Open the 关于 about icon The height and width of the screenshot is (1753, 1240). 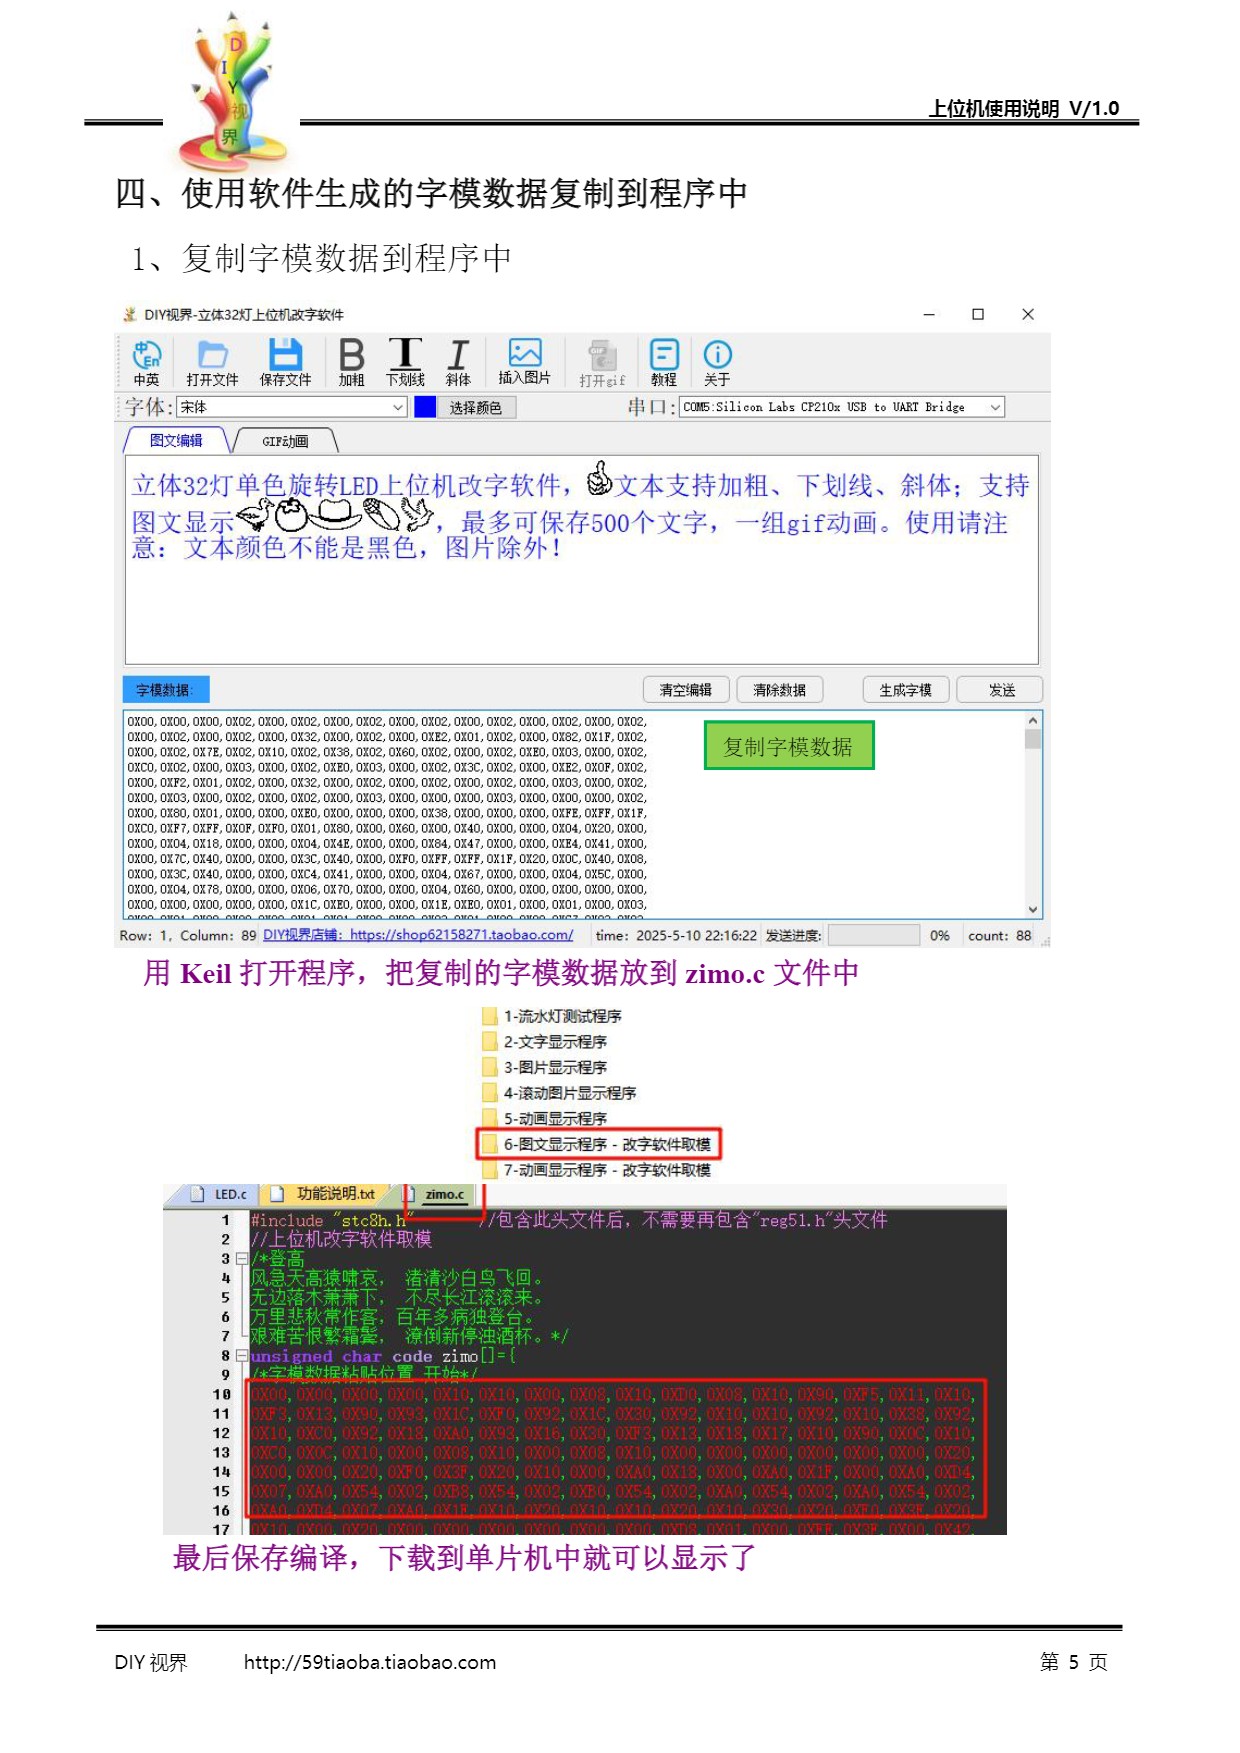(x=717, y=362)
